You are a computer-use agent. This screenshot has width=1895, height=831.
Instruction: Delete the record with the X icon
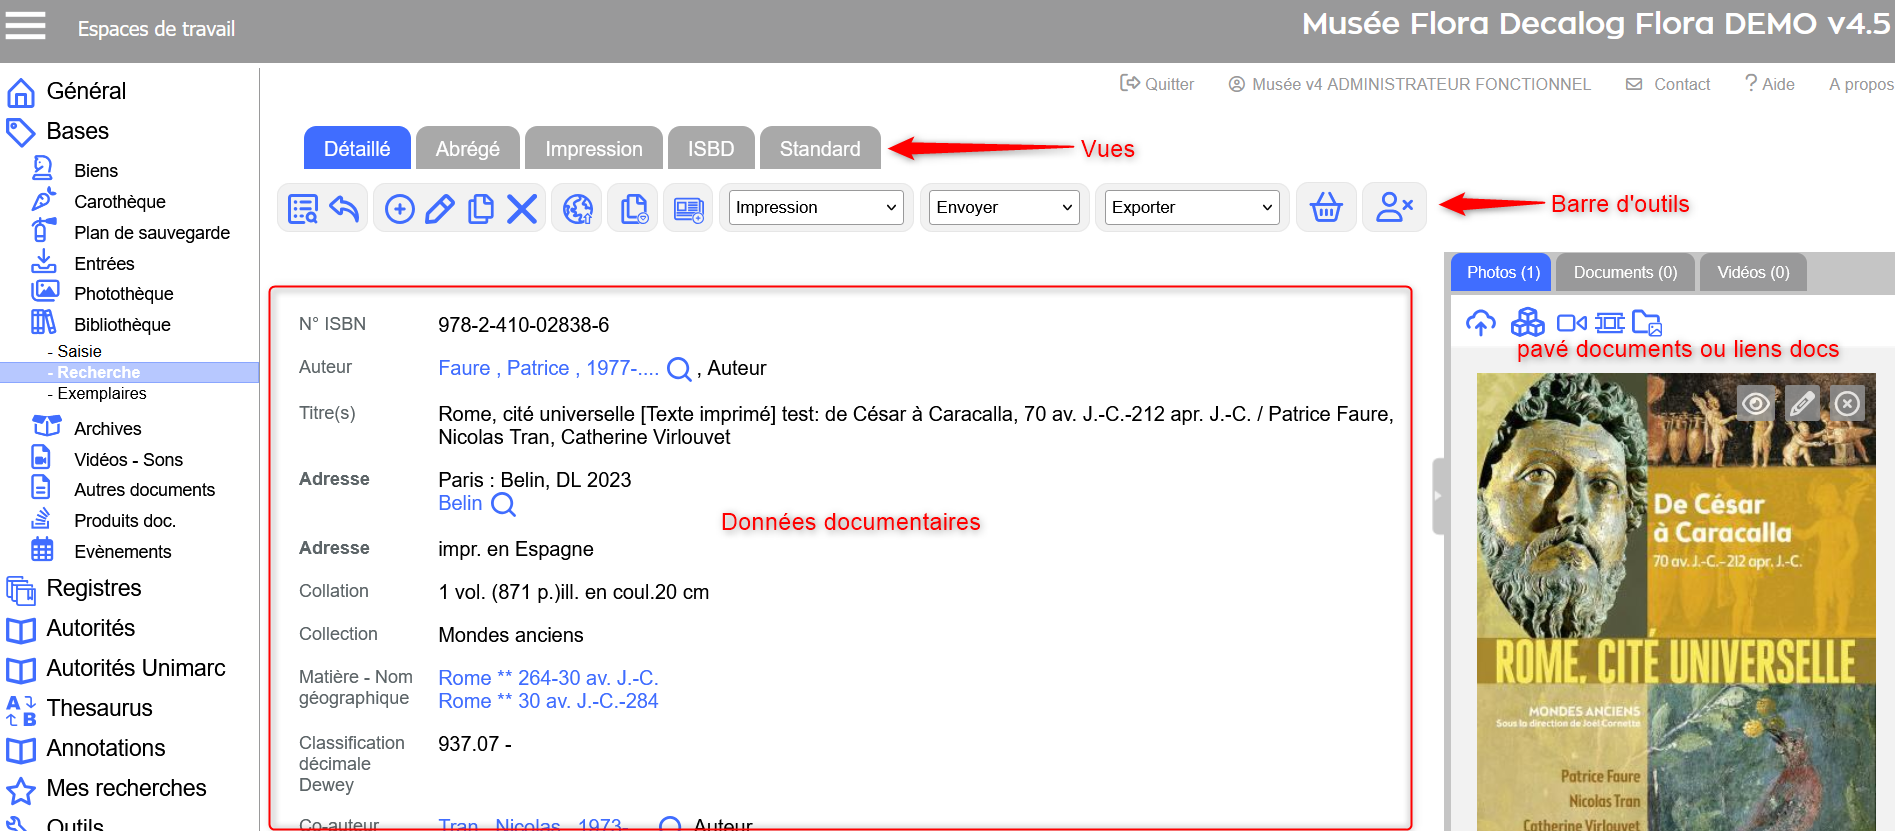522,208
